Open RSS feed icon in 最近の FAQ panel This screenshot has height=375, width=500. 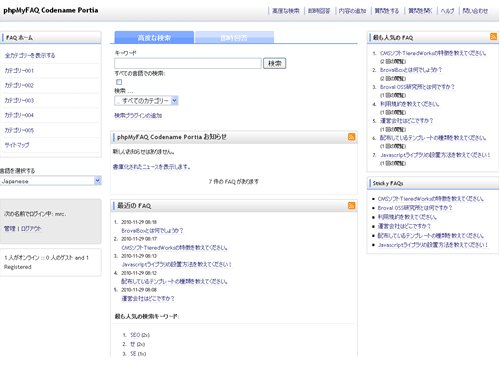(x=351, y=205)
